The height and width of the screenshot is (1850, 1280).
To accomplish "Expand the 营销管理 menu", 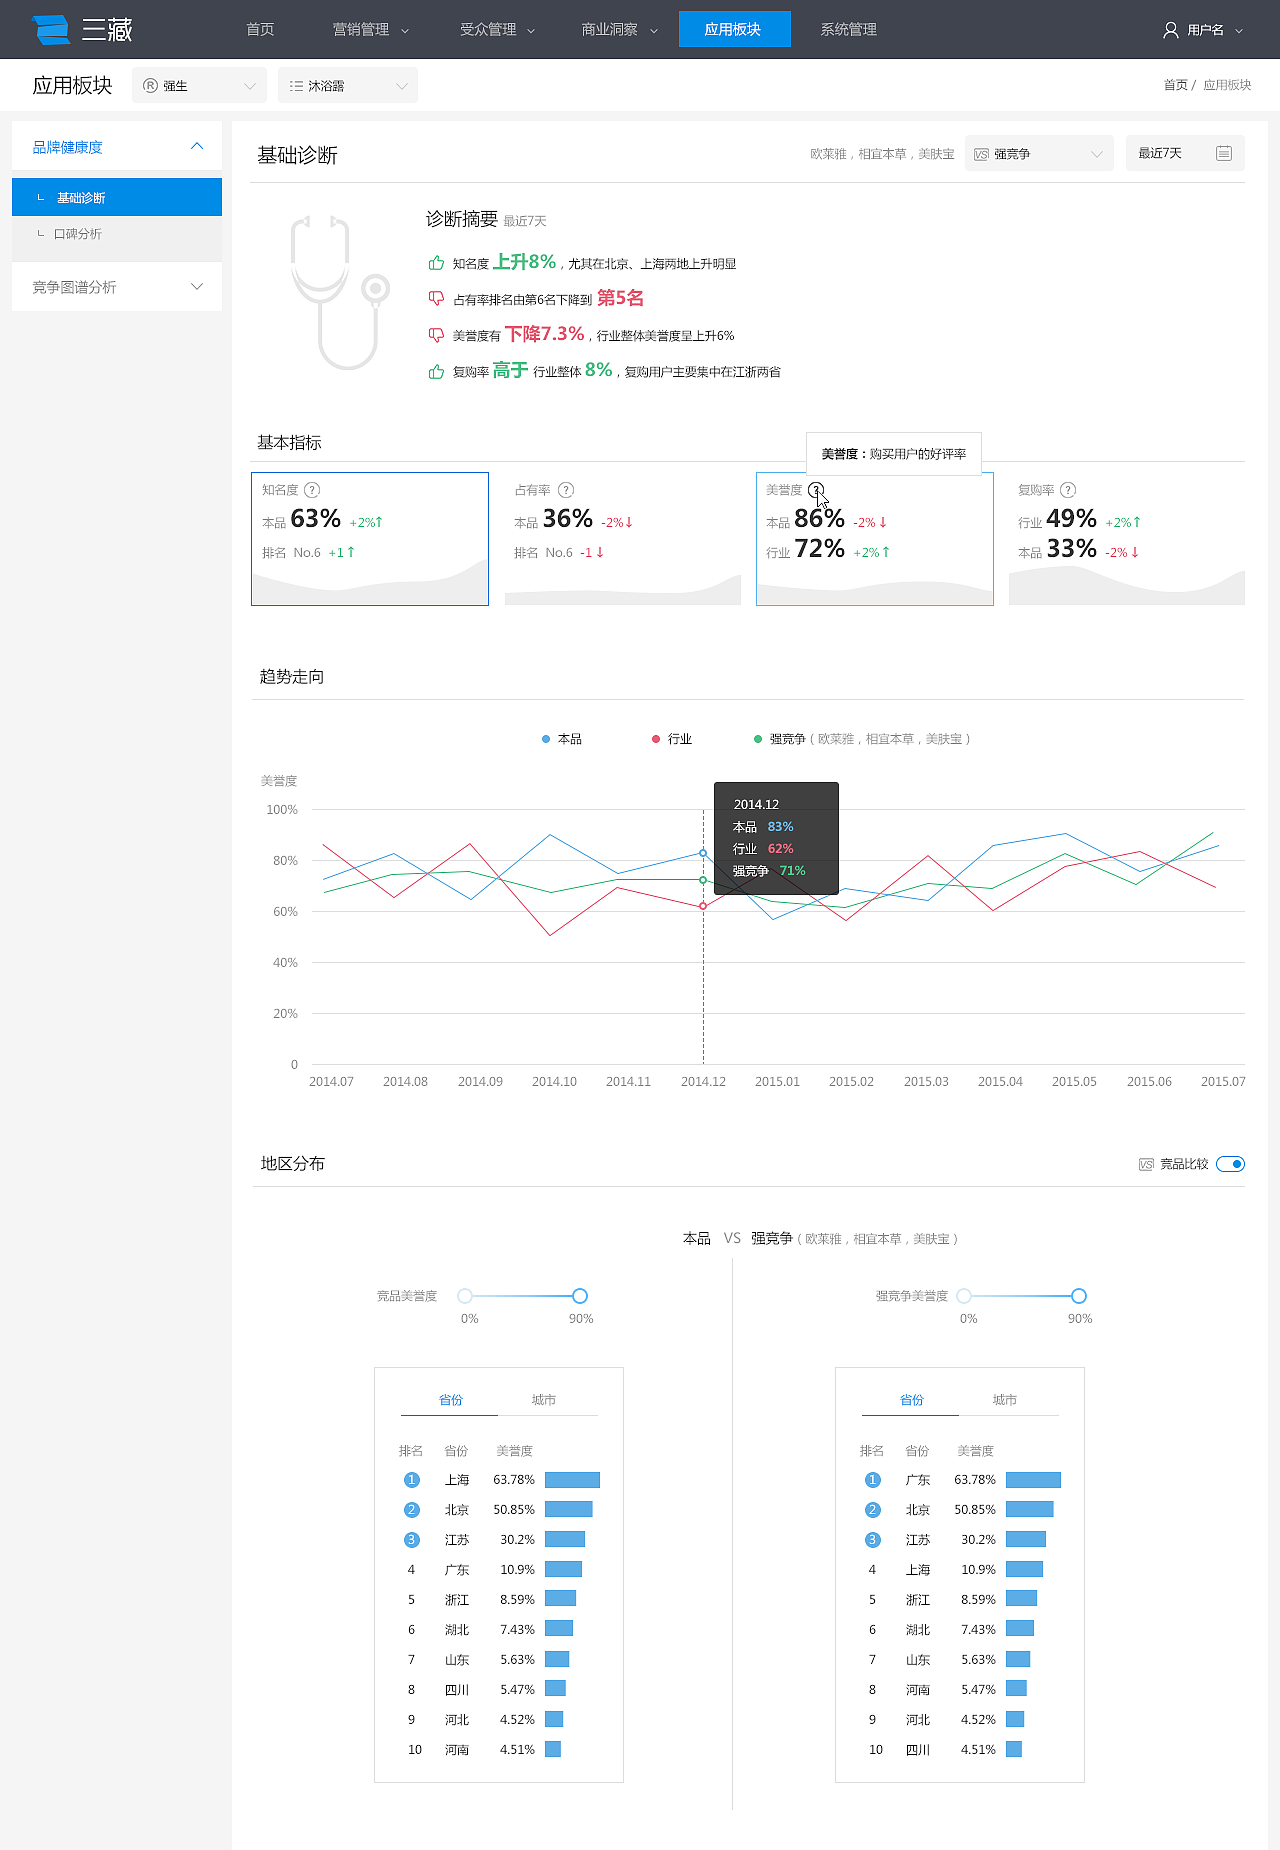I will 370,30.
